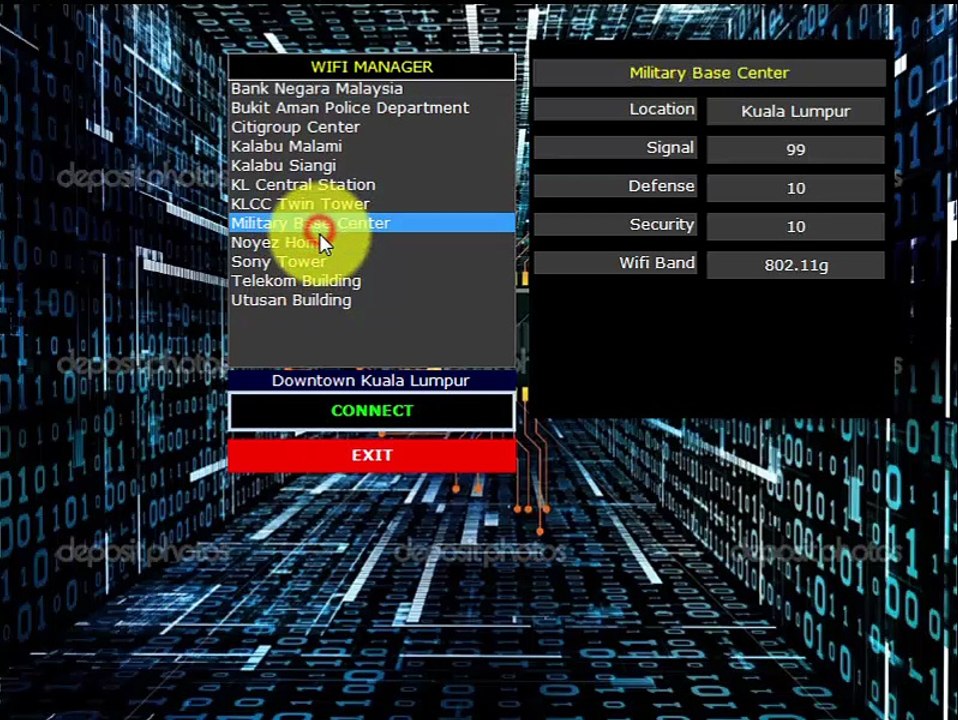Select Bukit Aman Police Department entry
958x720 pixels.
371,108
